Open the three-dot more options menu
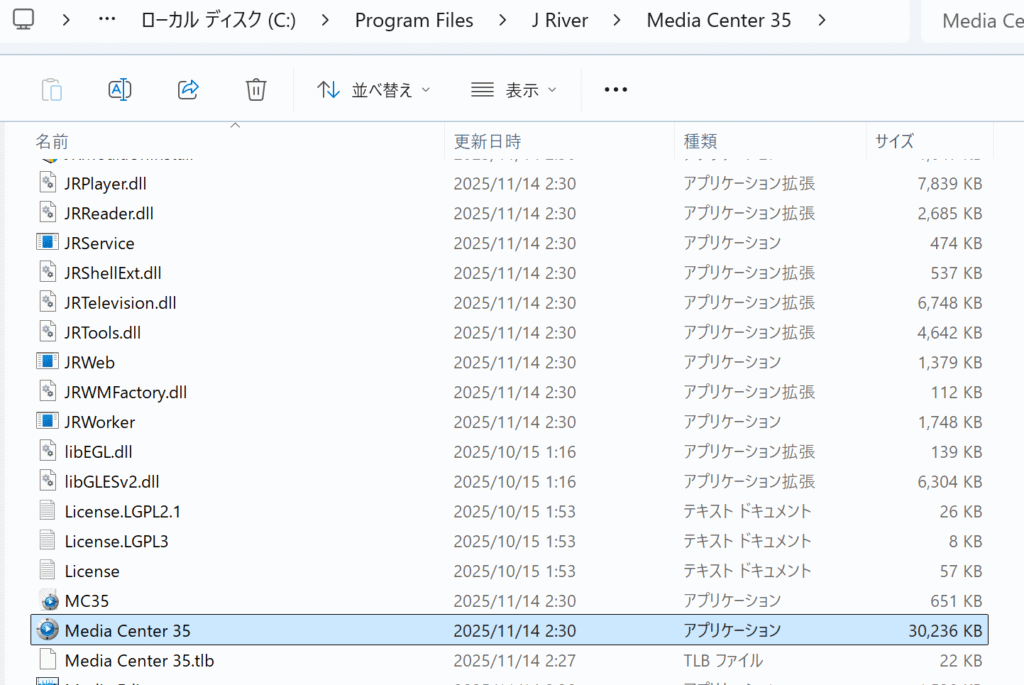 pos(616,90)
